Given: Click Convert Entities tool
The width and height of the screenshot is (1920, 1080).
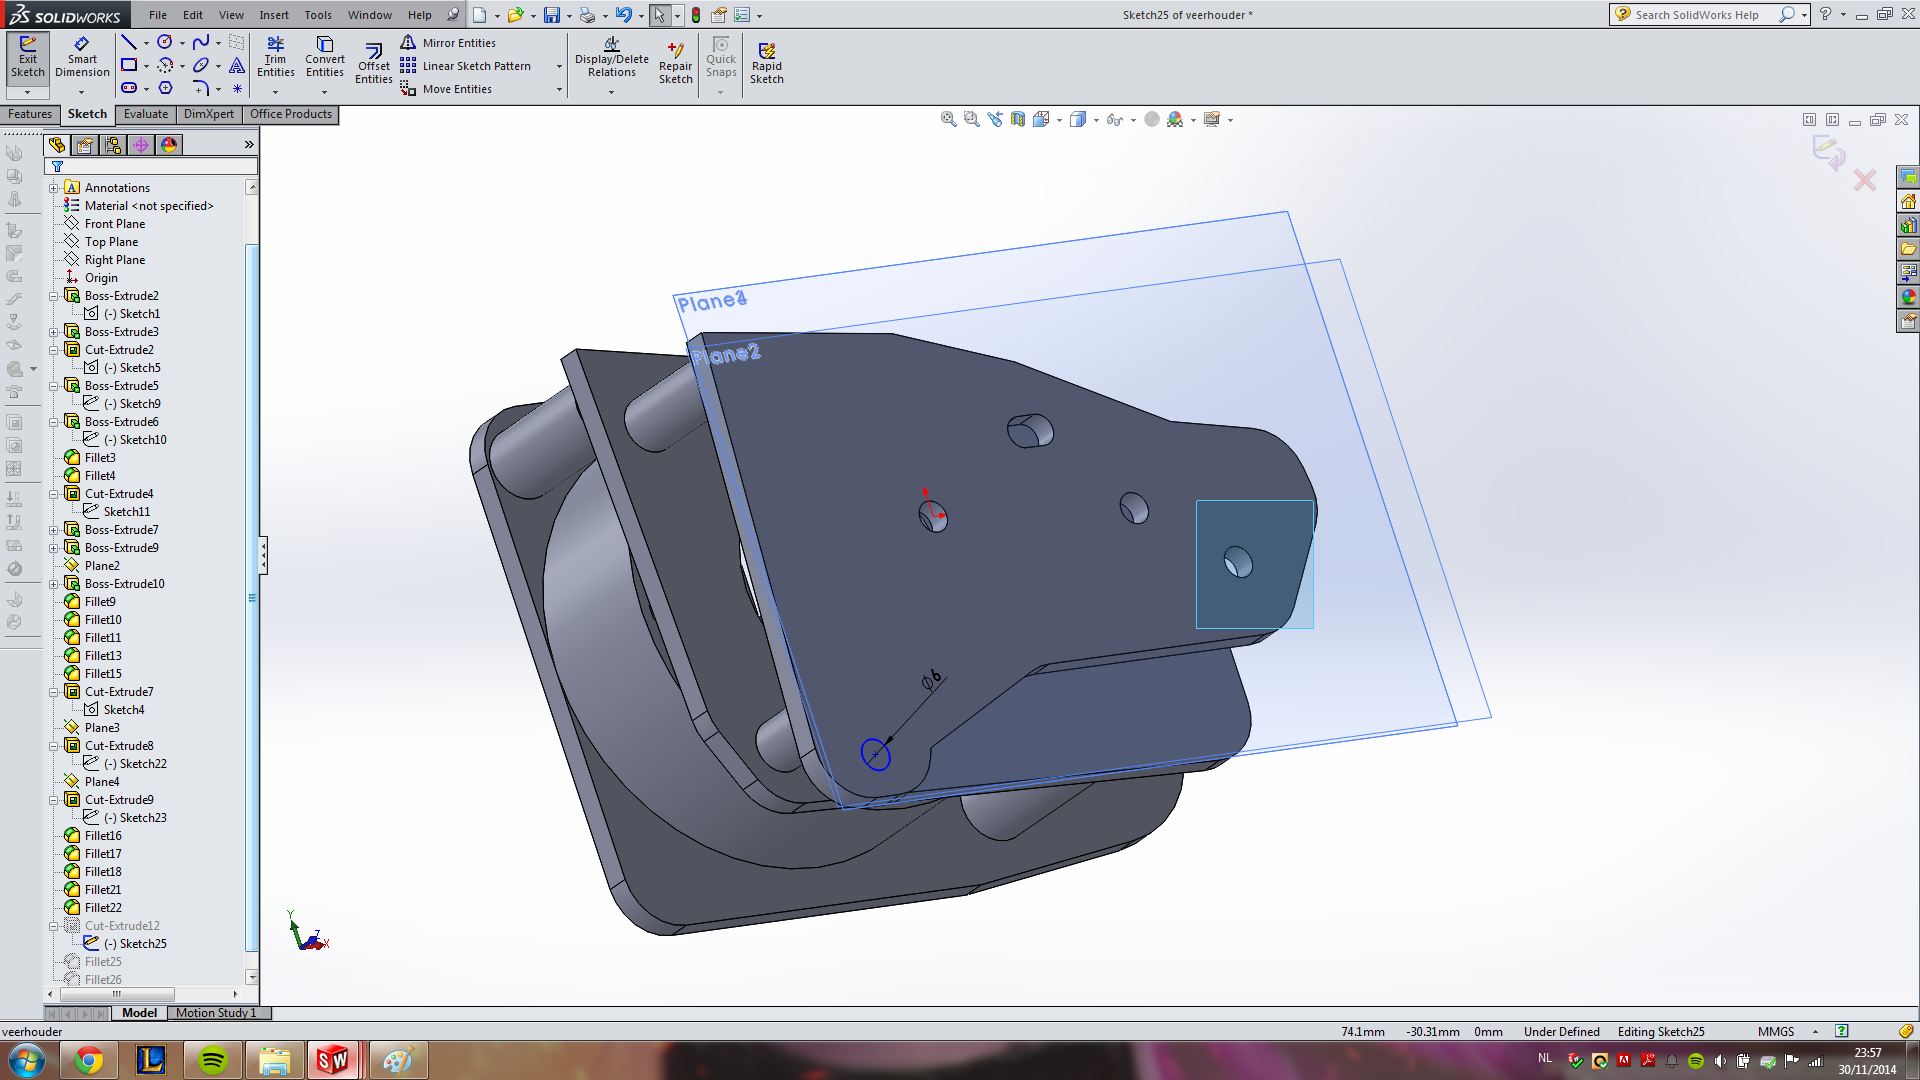Looking at the screenshot, I should coord(325,58).
